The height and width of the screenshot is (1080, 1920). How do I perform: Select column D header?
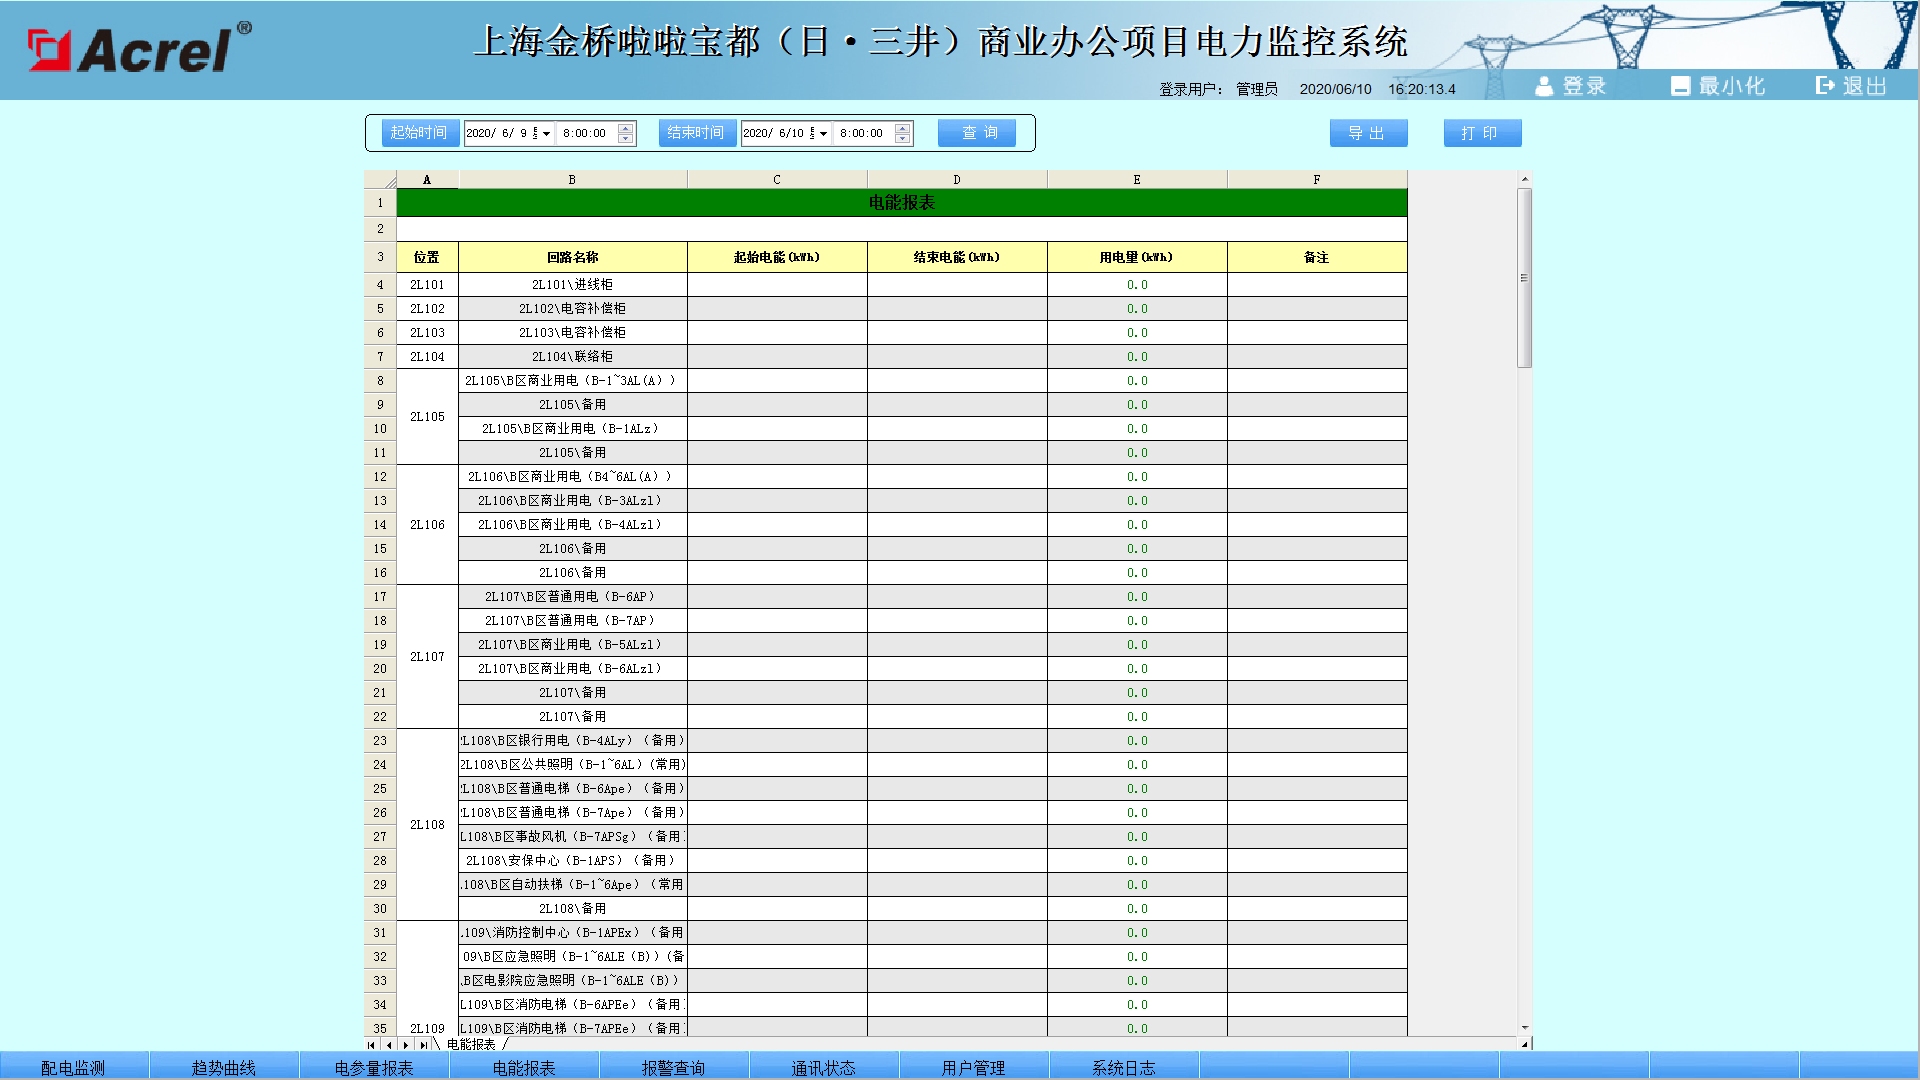click(957, 180)
